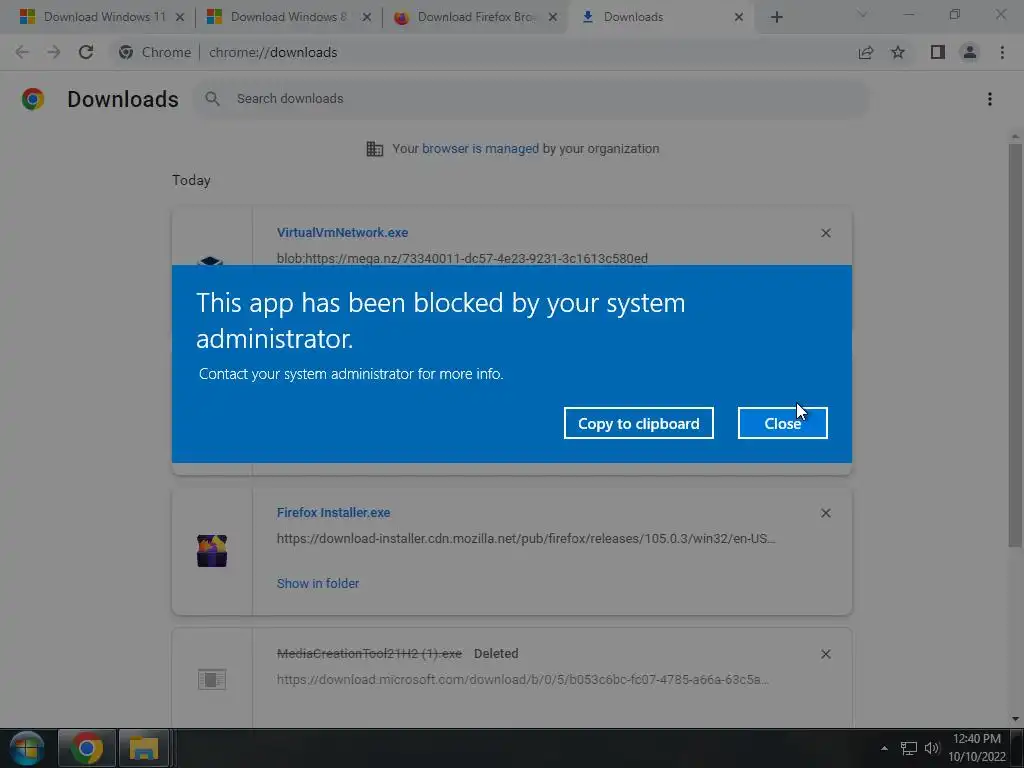Switch to Download Firefox Browser tab
This screenshot has width=1024, height=768.
476,17
